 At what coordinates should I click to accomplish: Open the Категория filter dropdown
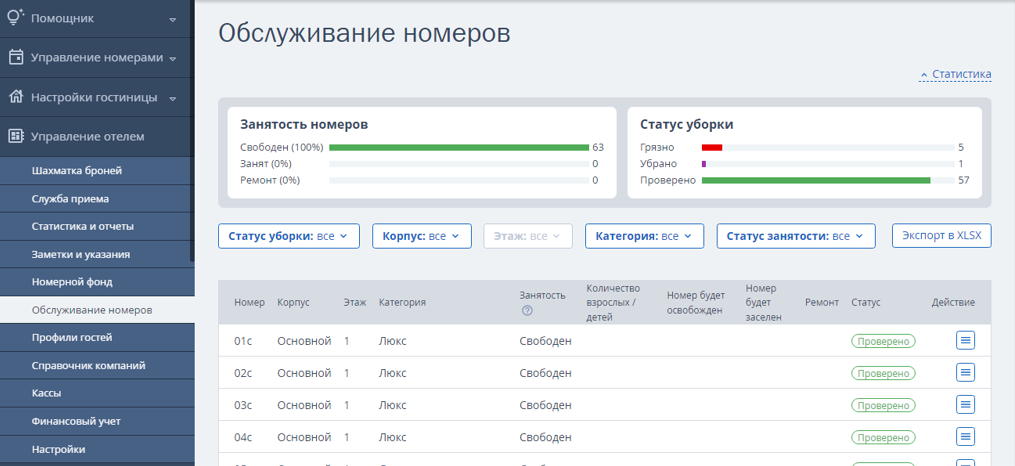[x=644, y=236]
